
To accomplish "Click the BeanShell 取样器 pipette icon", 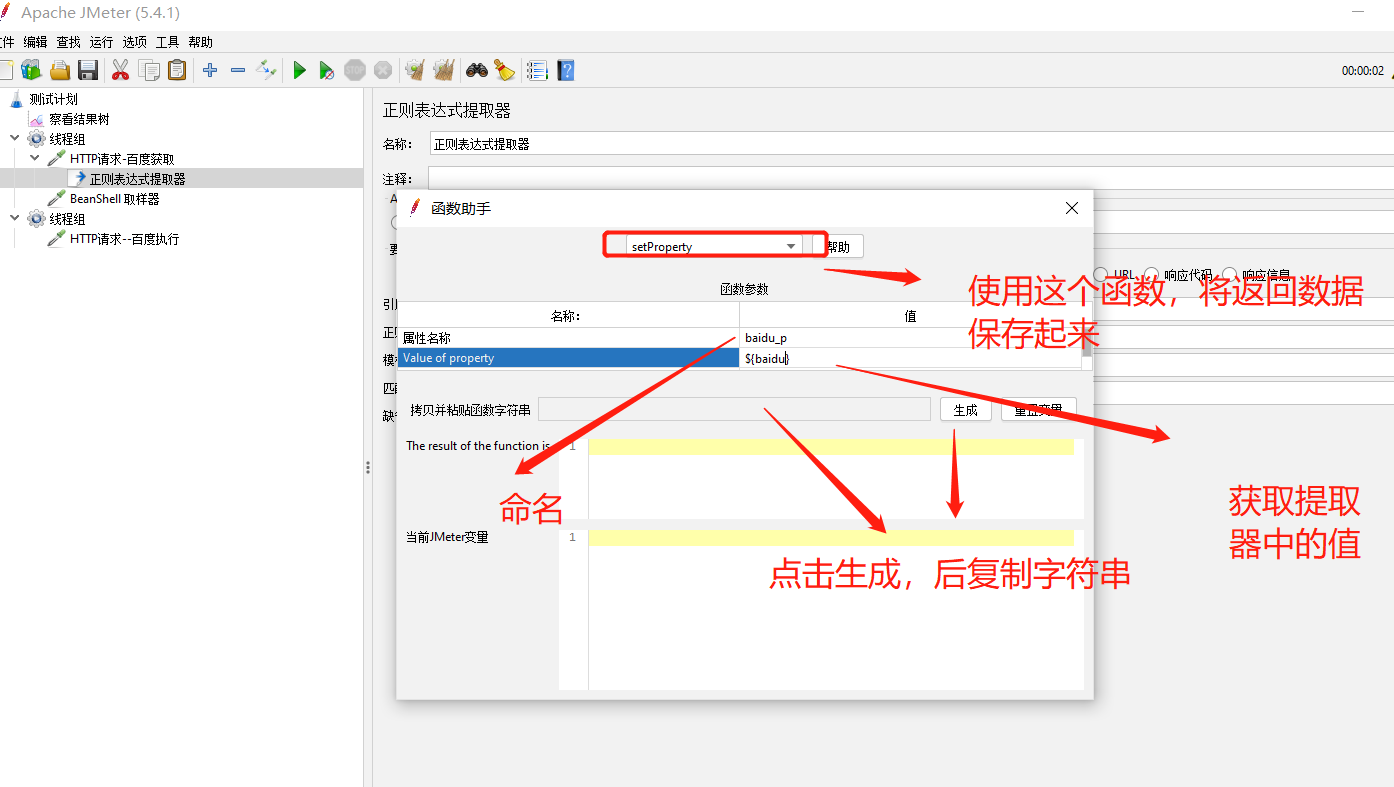I will [57, 199].
